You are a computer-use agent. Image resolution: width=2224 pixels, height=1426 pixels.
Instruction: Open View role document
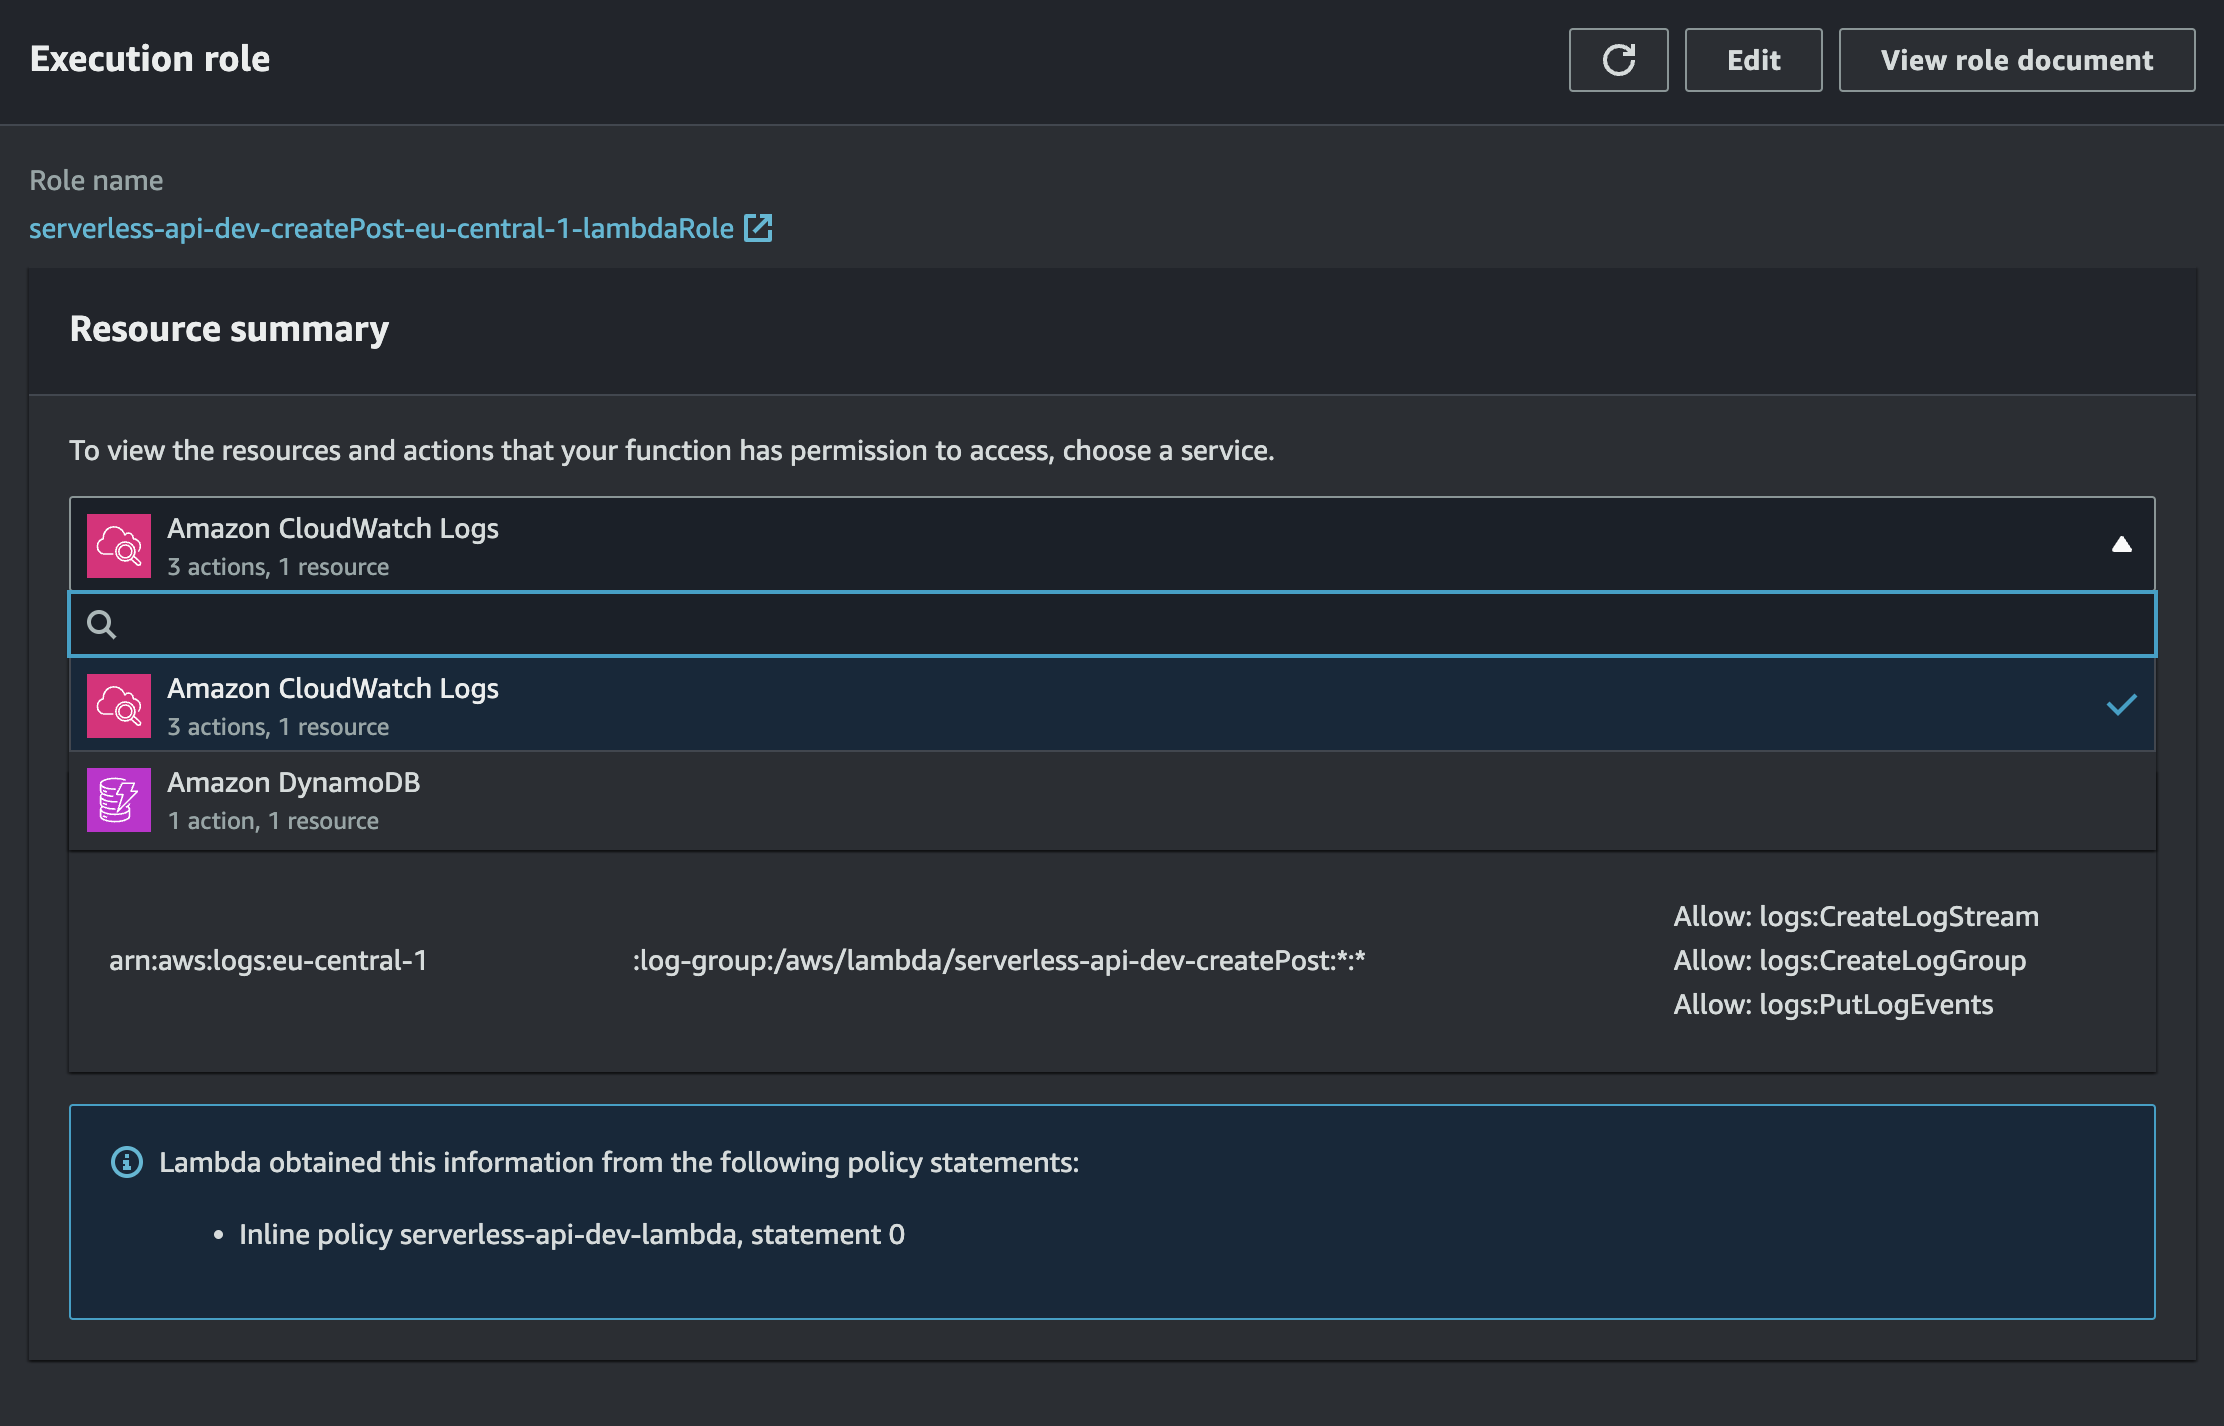pos(2016,60)
